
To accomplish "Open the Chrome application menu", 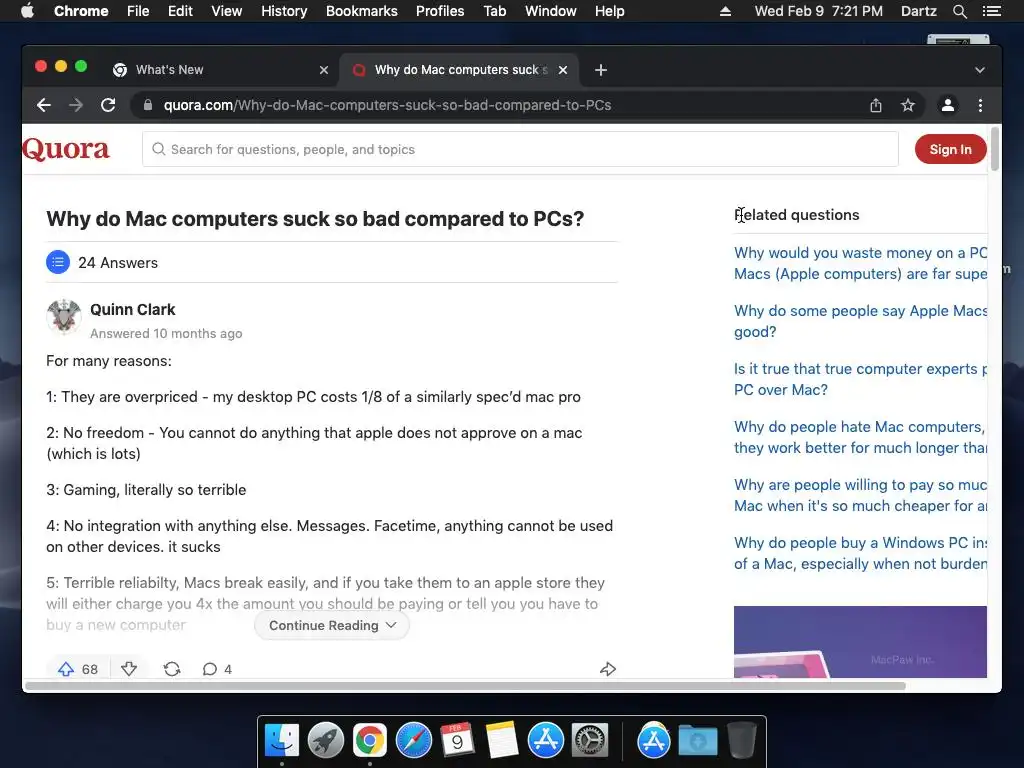I will pos(81,11).
